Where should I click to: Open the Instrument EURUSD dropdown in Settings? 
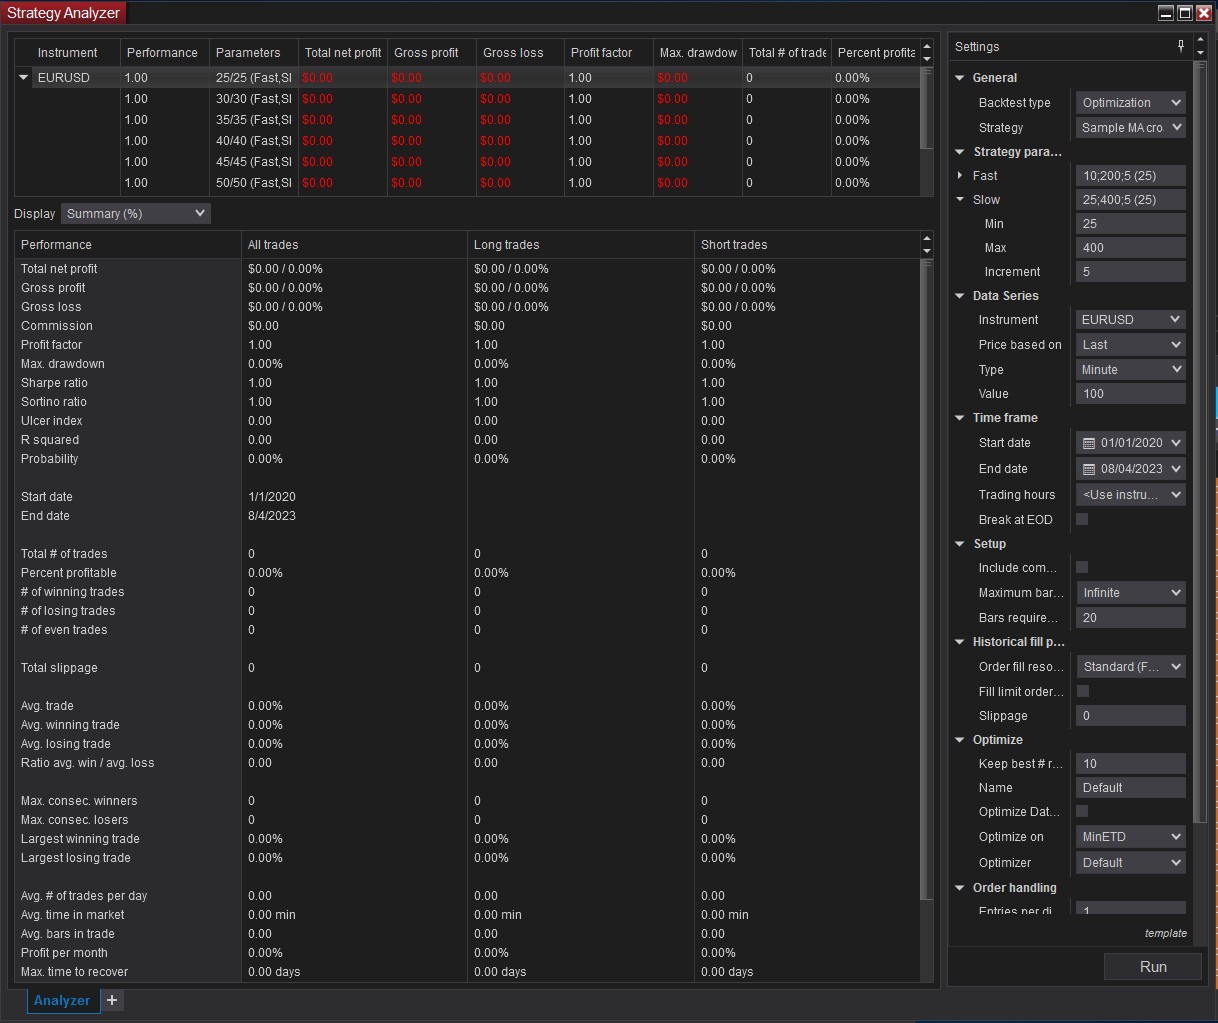click(x=1131, y=320)
